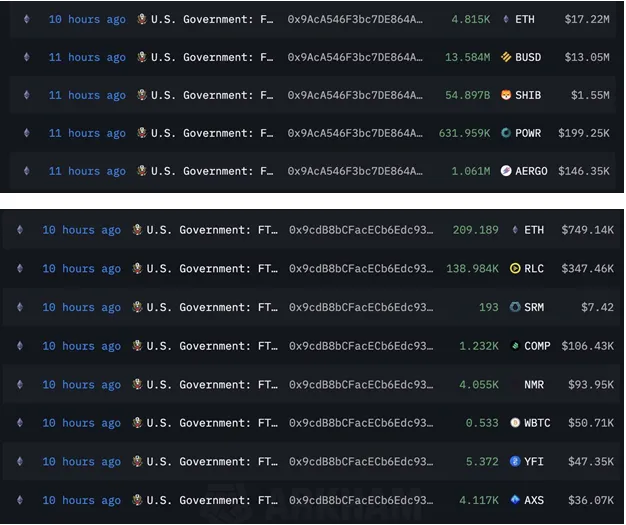This screenshot has width=626, height=525.
Task: Click the SHIB token icon
Action: tap(506, 95)
